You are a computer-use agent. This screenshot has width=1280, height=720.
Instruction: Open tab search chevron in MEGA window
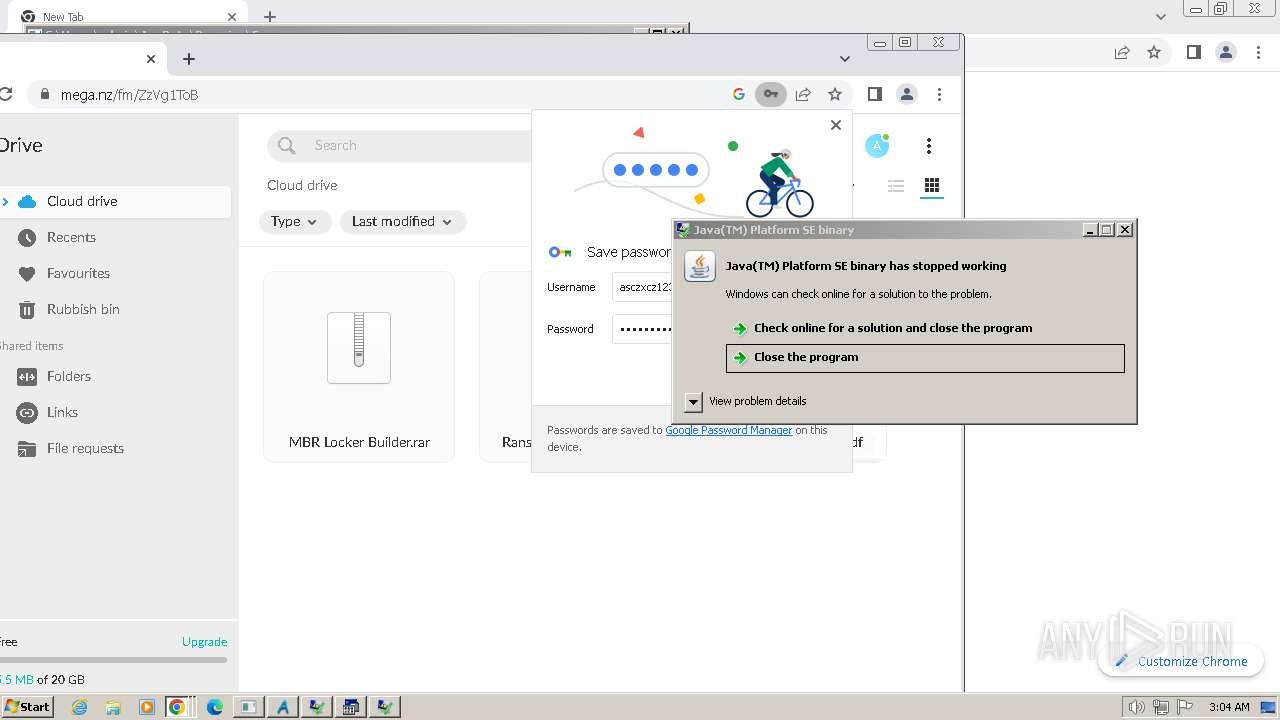[x=845, y=59]
